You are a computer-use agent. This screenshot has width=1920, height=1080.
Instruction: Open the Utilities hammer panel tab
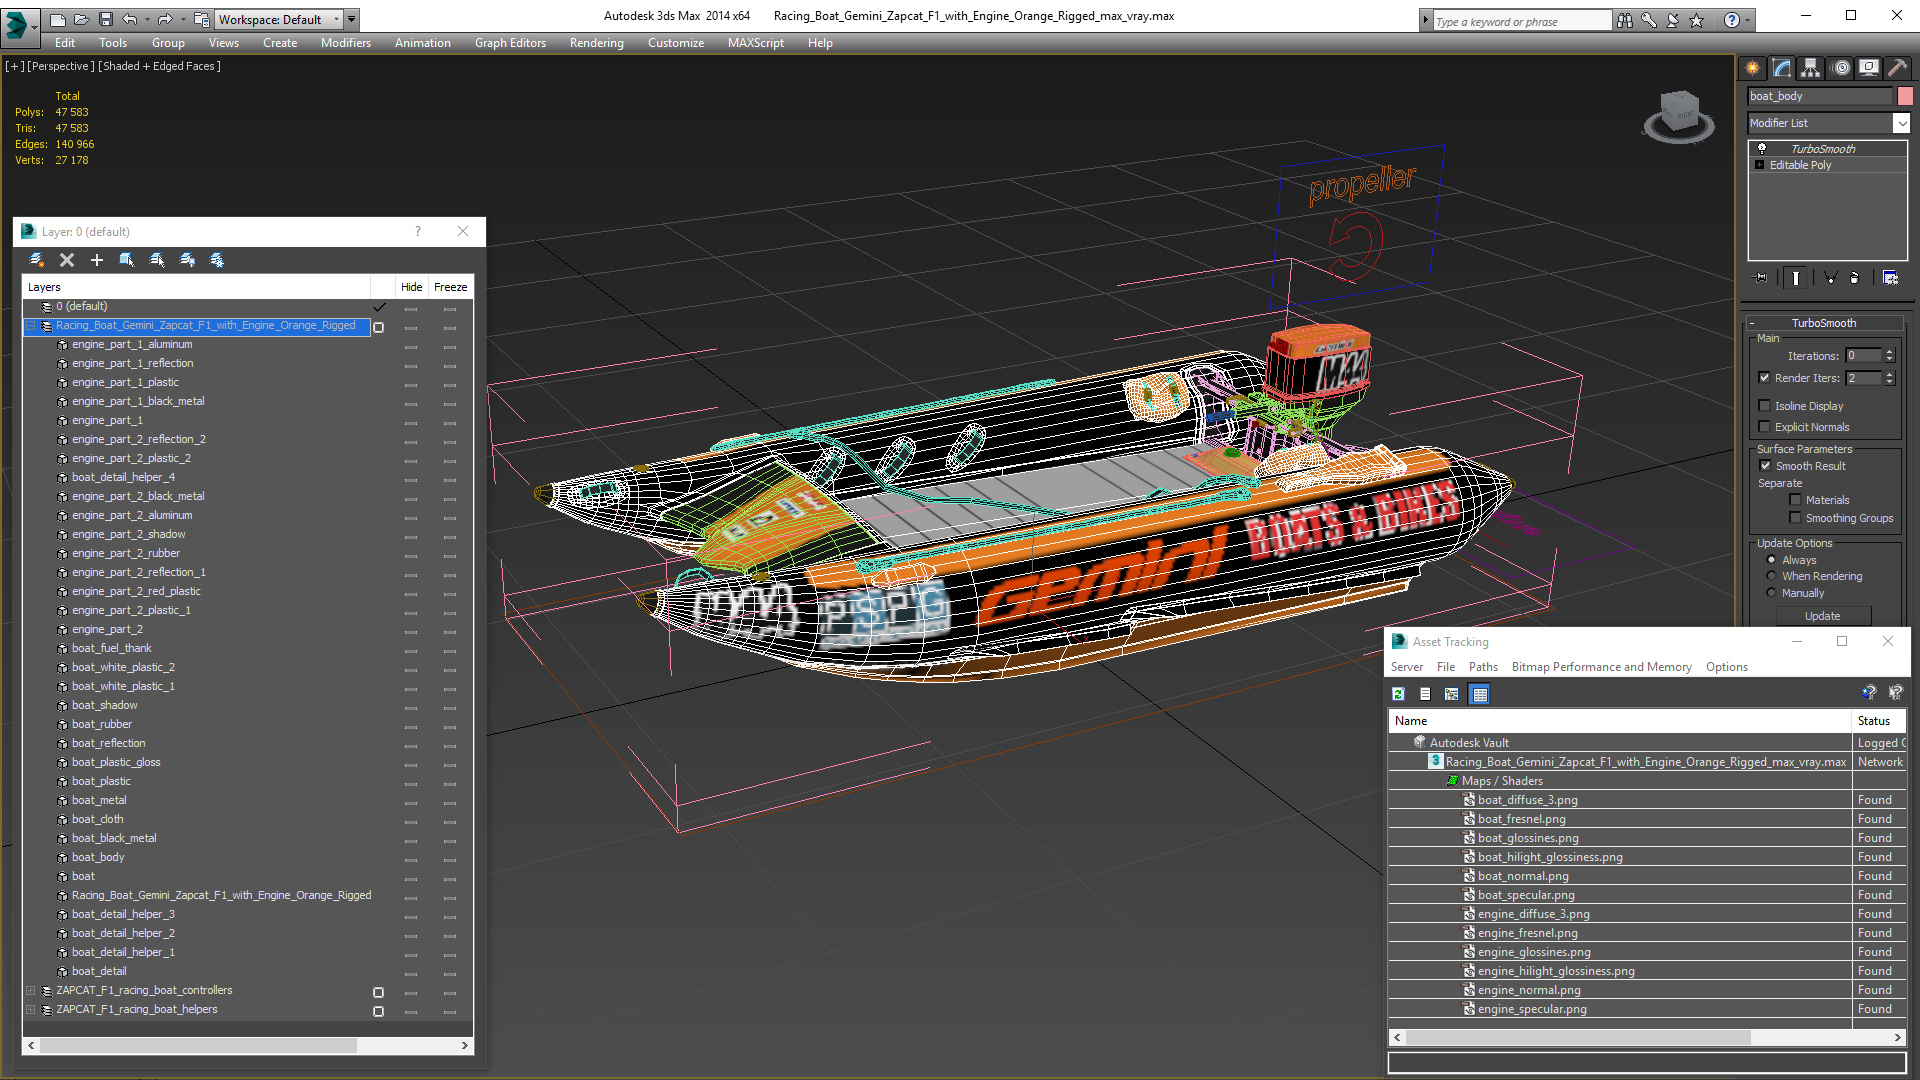(1897, 68)
